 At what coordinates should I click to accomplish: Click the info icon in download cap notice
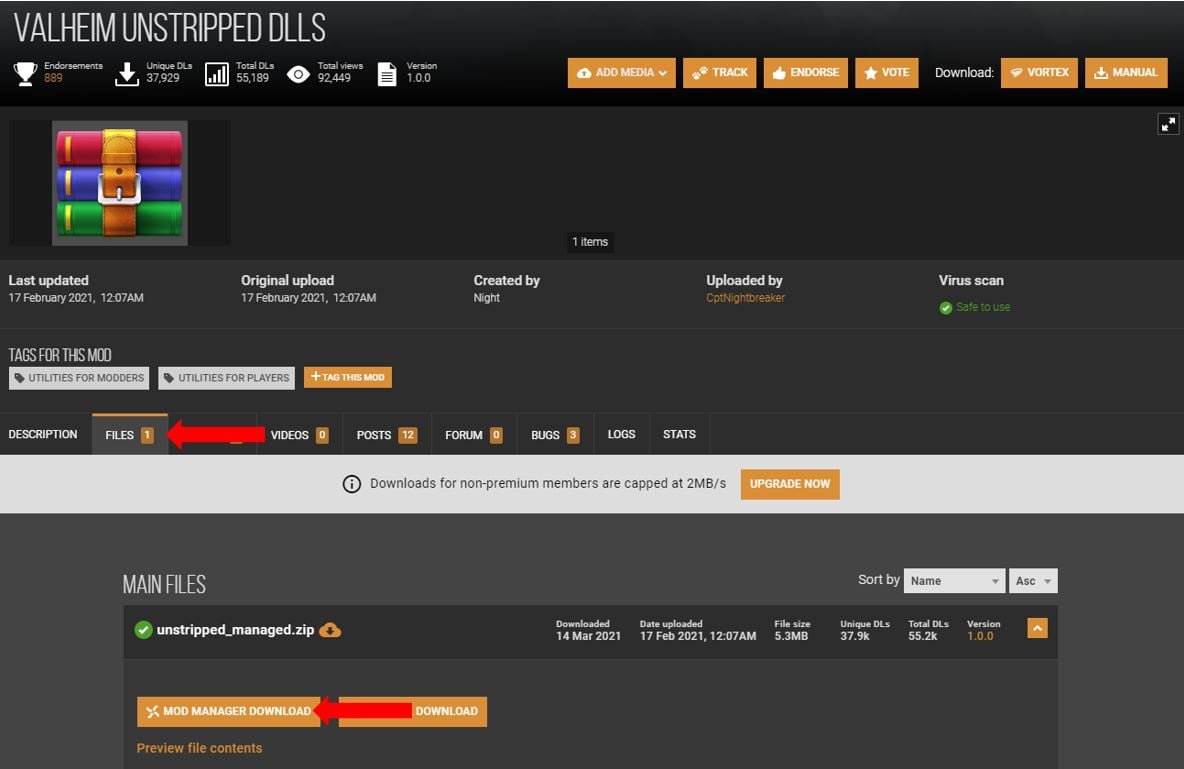(x=352, y=484)
